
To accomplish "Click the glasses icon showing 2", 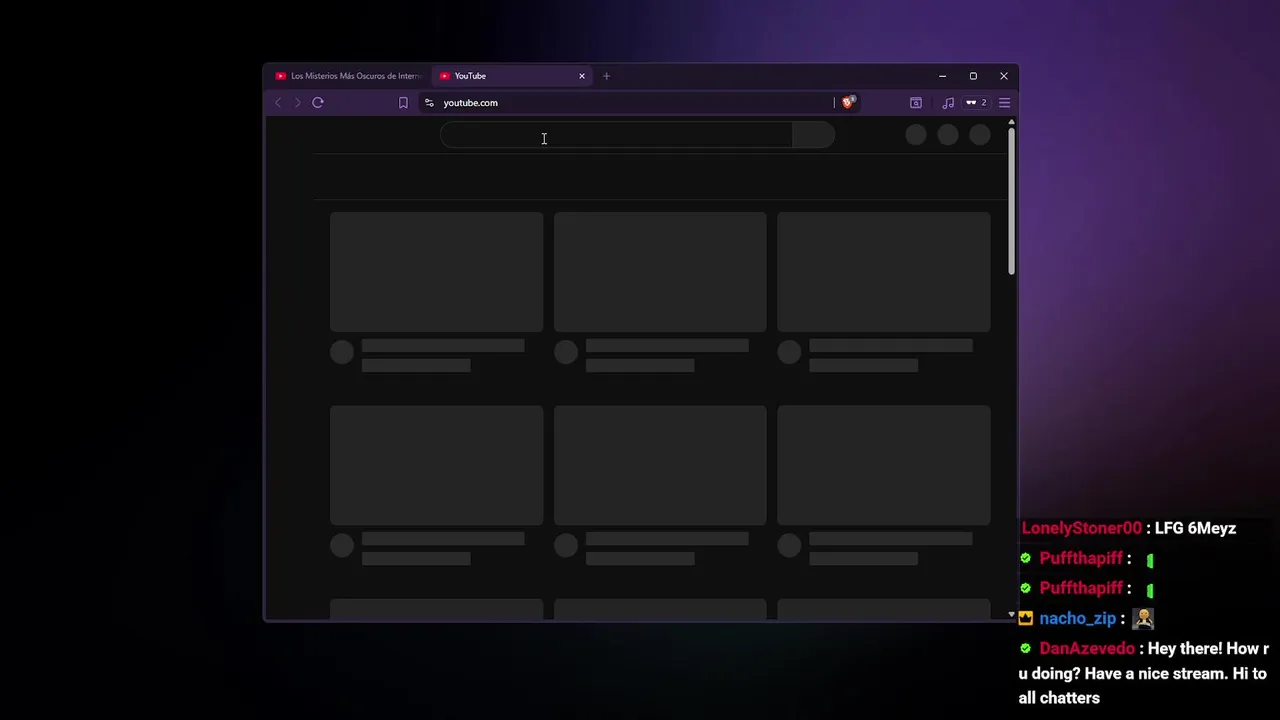I will (x=976, y=102).
